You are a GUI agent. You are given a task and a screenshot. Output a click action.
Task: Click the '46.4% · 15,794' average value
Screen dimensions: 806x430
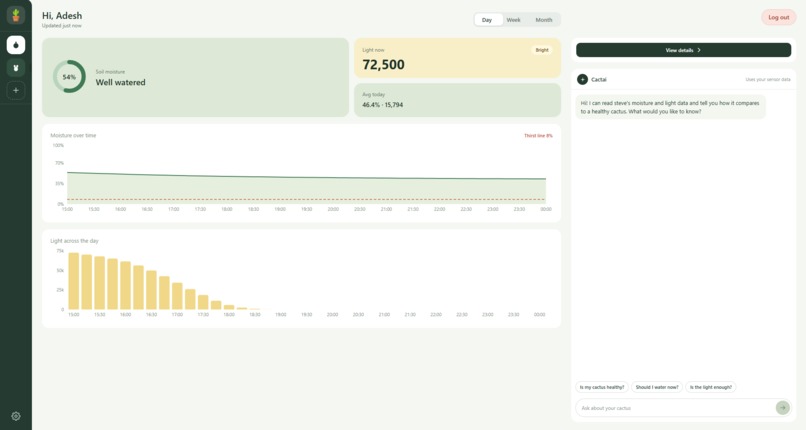382,105
